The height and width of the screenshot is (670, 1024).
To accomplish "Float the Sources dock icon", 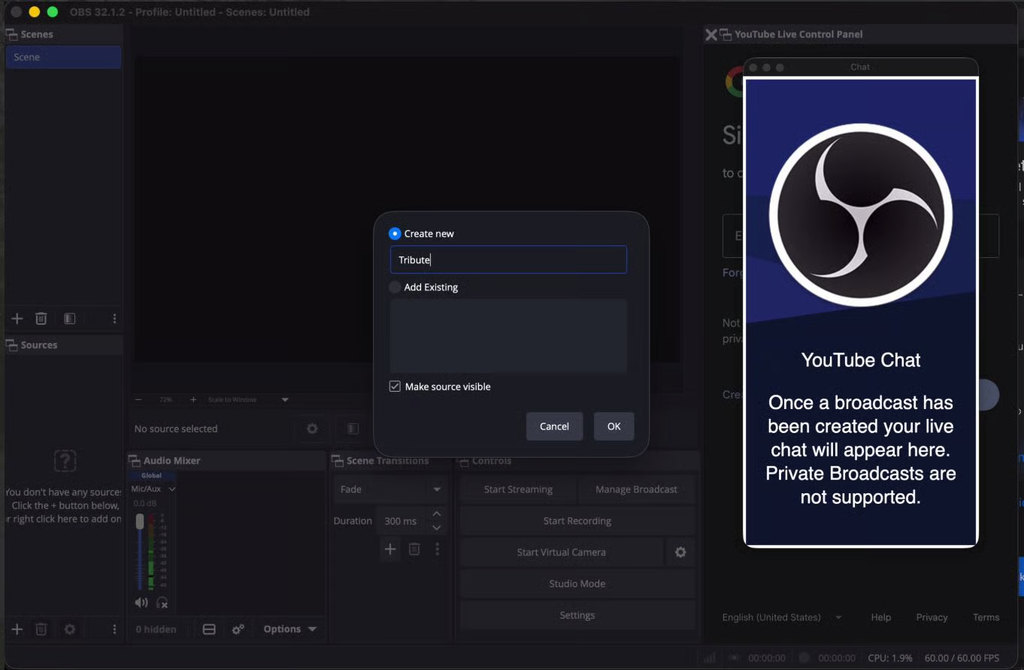I will coord(12,345).
